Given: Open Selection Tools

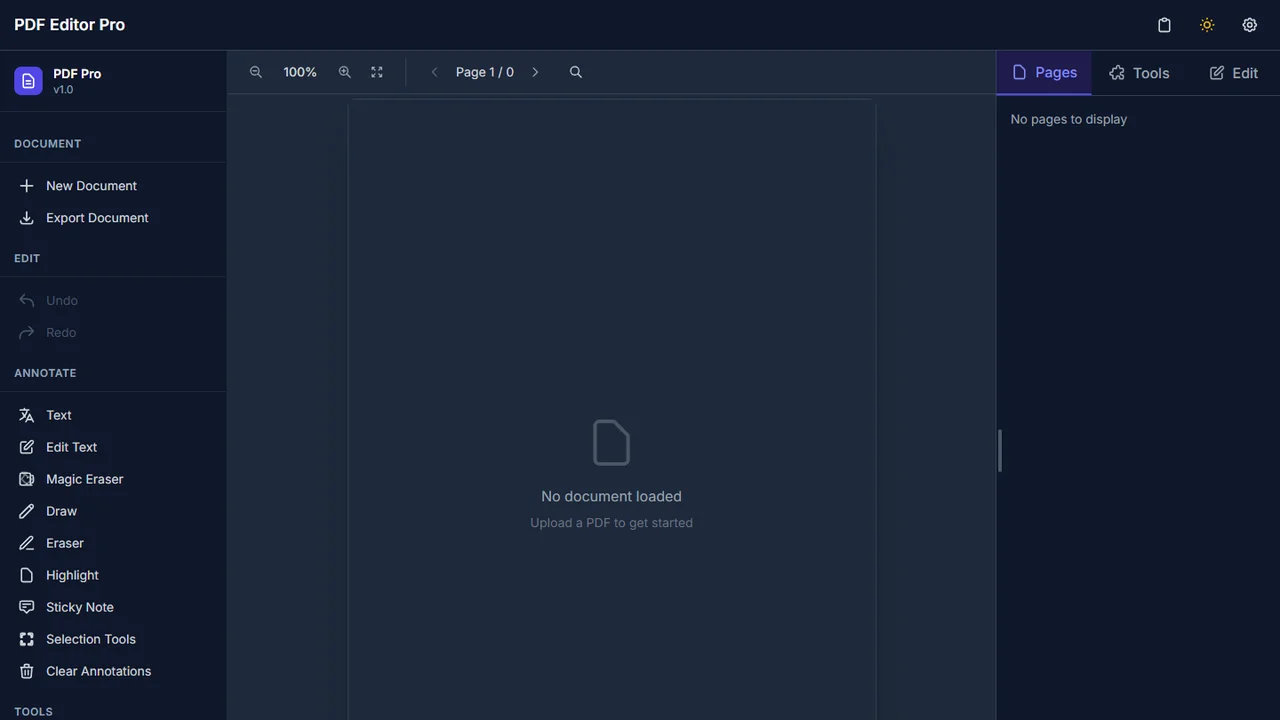Looking at the screenshot, I should (113, 639).
